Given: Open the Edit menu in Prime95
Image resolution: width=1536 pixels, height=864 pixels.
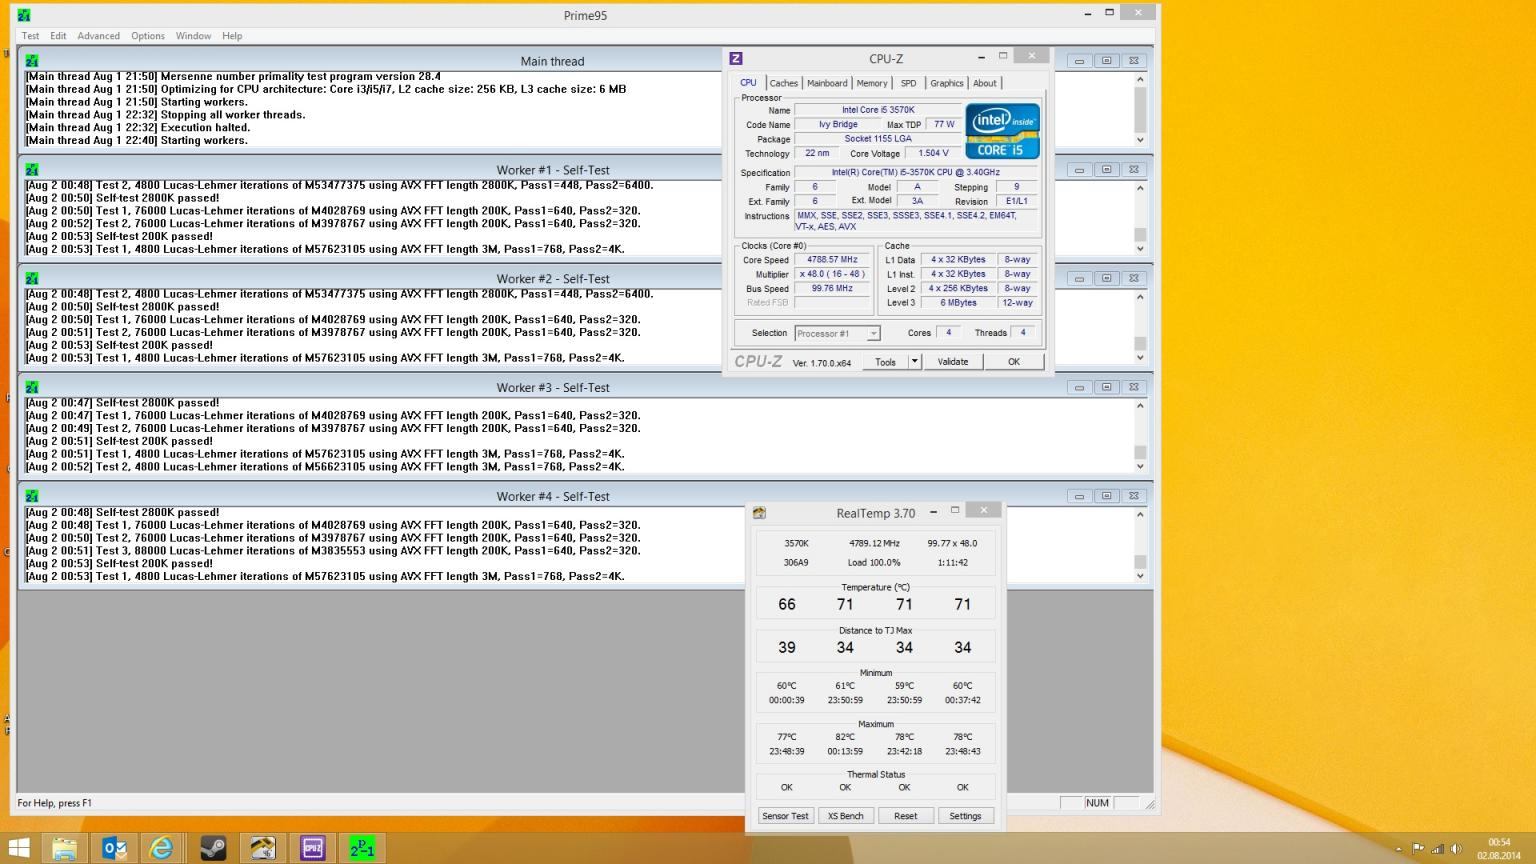Looking at the screenshot, I should pyautogui.click(x=58, y=36).
